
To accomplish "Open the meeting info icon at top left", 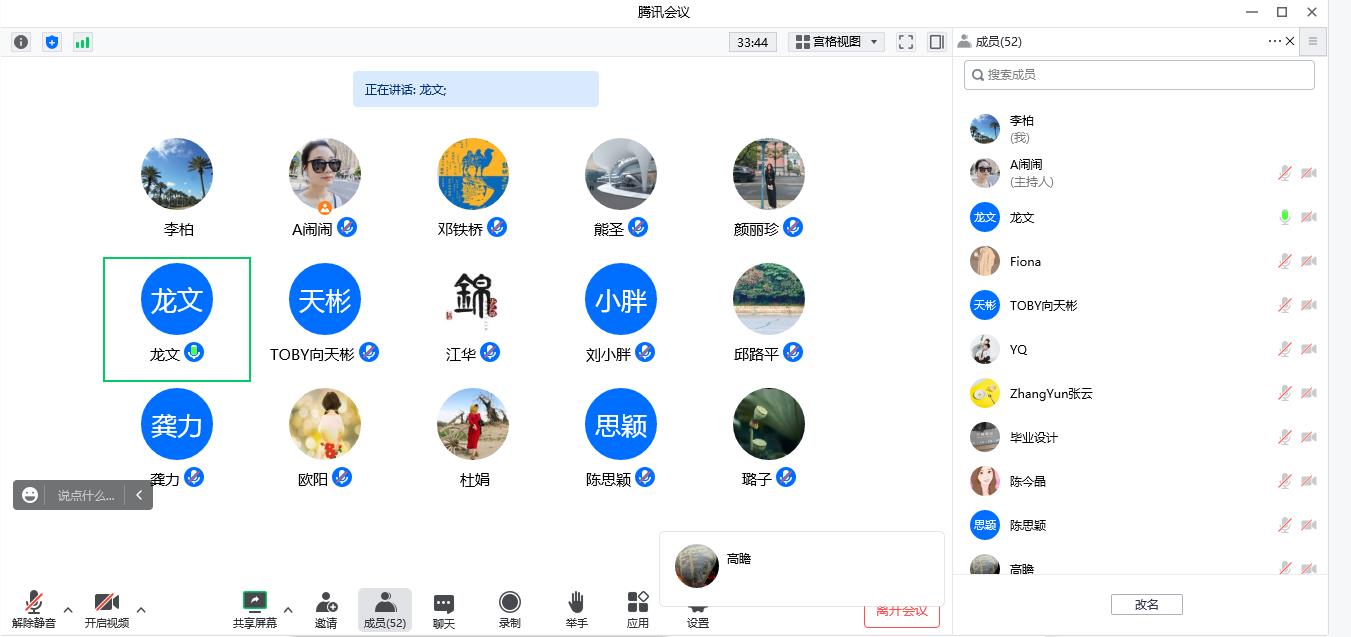I will (x=20, y=42).
